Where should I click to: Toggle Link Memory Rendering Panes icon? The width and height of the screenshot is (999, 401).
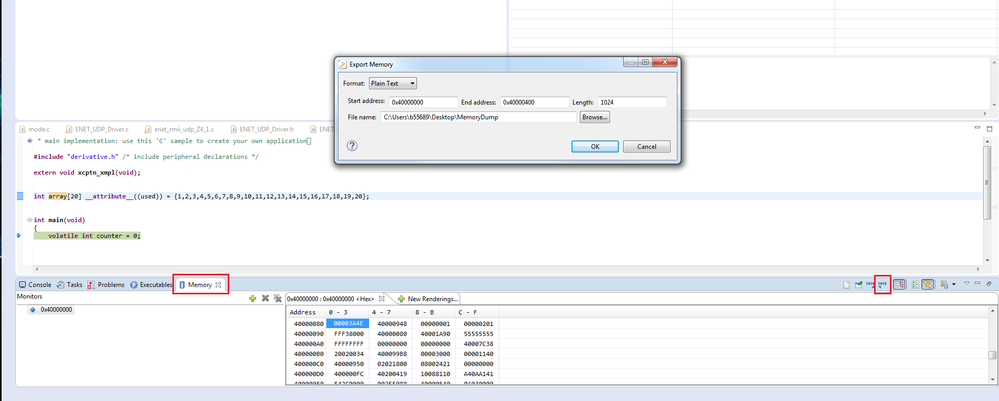(928, 284)
